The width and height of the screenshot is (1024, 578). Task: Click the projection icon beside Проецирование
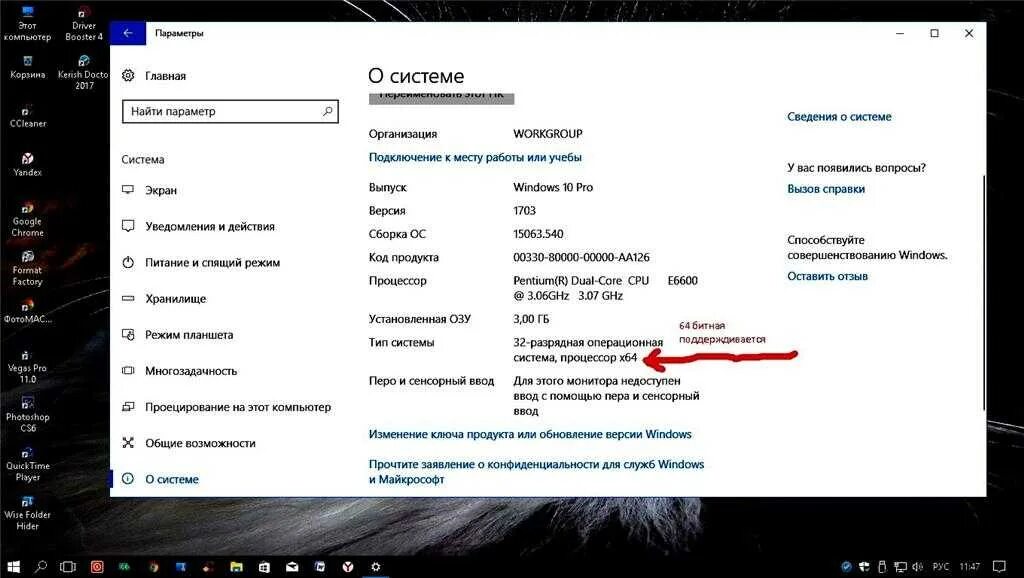click(128, 407)
